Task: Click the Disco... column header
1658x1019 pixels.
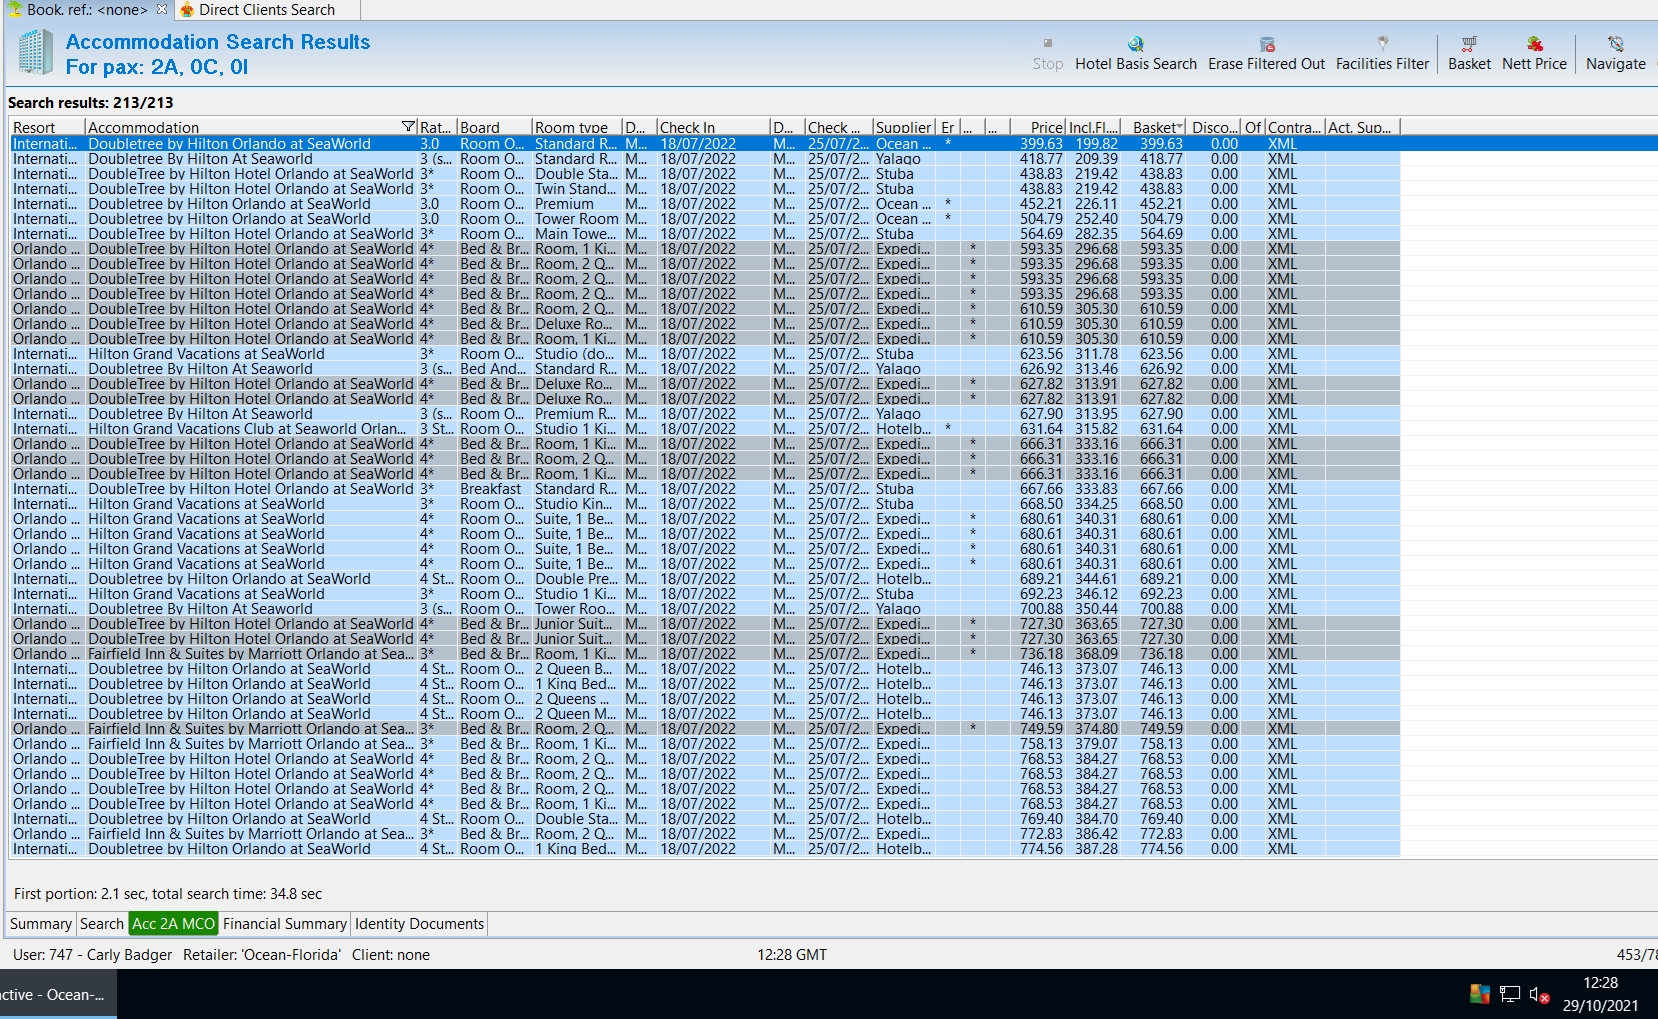Action: point(1215,127)
